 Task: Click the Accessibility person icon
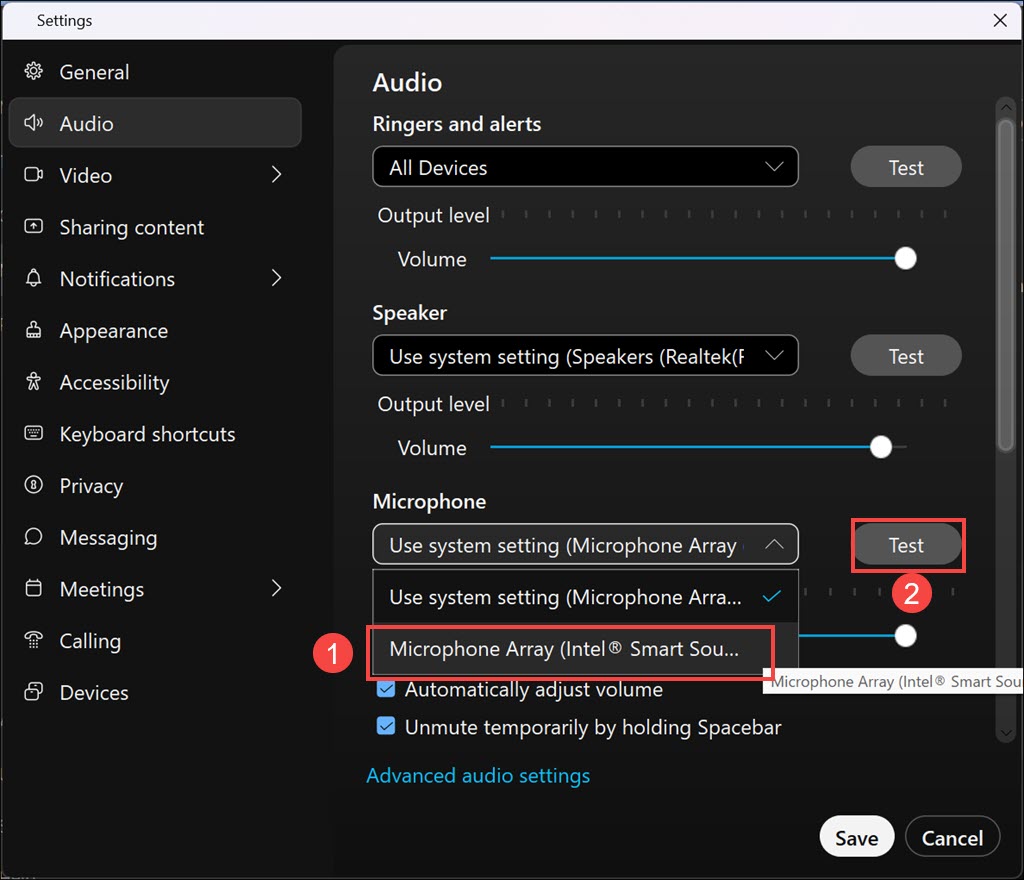pos(34,382)
